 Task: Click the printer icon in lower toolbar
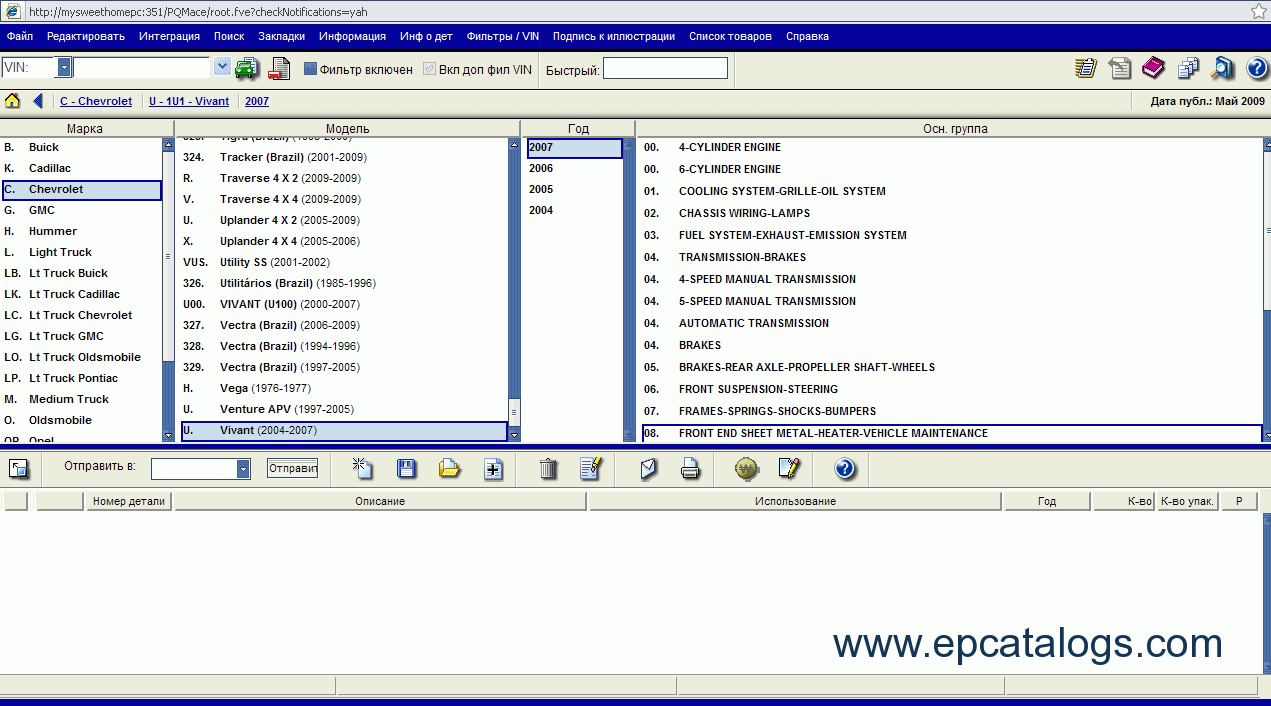[x=690, y=468]
